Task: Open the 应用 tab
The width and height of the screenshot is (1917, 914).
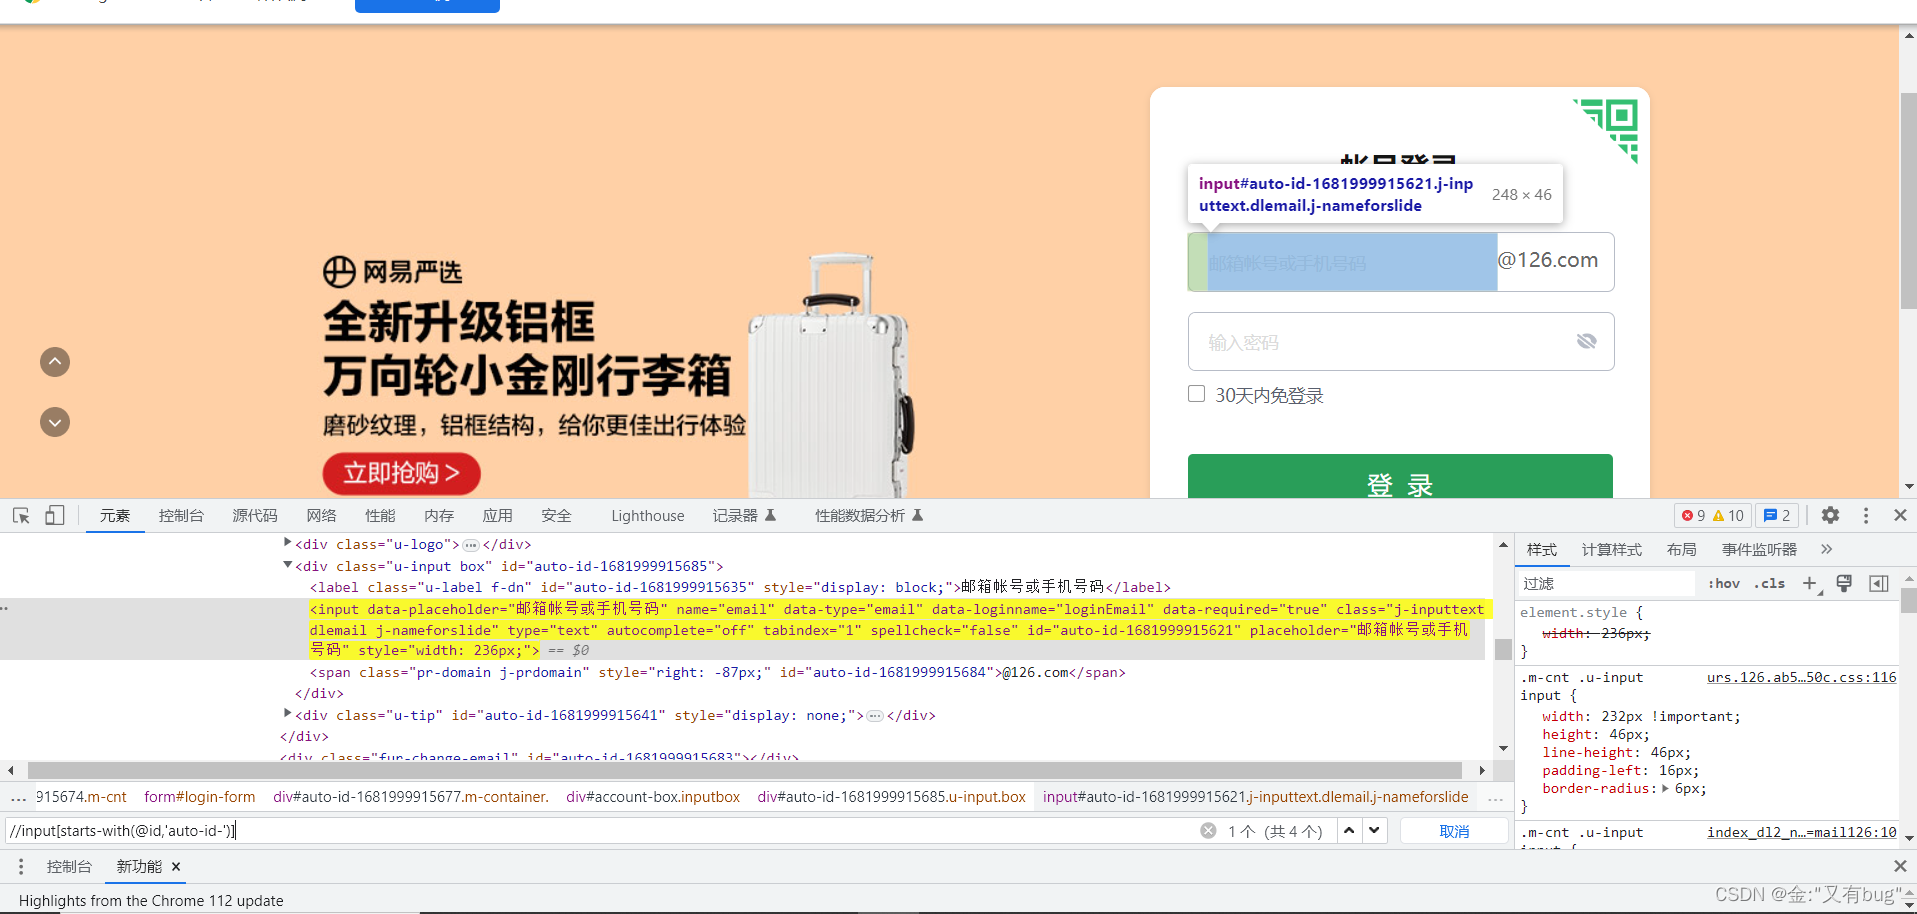Action: [498, 516]
